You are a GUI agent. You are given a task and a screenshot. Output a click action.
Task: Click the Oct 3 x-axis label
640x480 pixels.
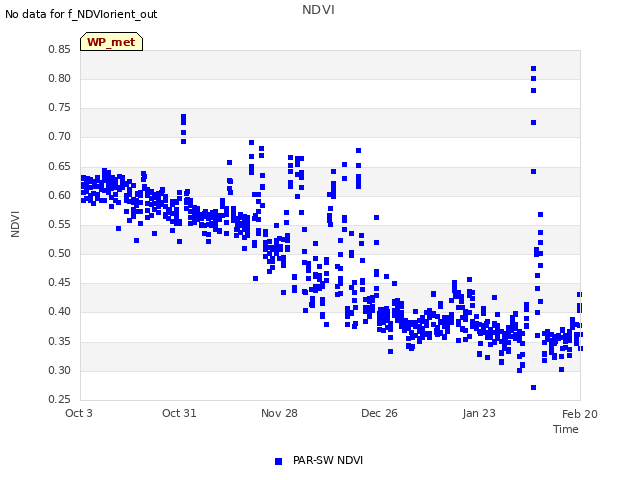pos(79,413)
